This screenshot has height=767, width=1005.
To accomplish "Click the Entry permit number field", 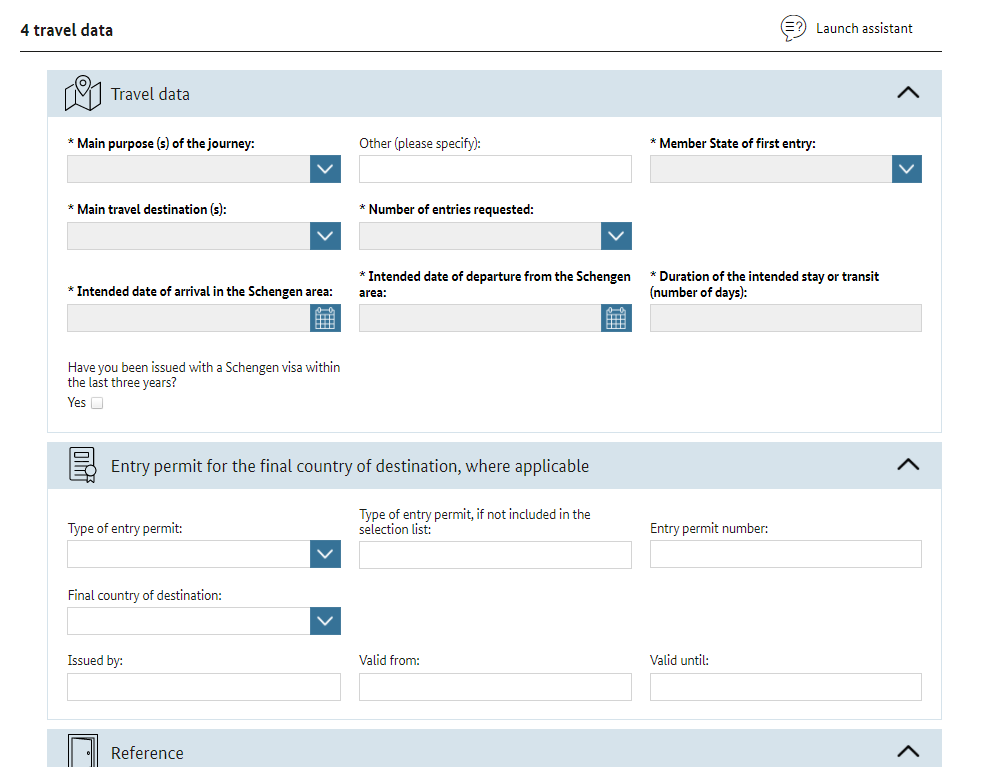I will click(786, 554).
